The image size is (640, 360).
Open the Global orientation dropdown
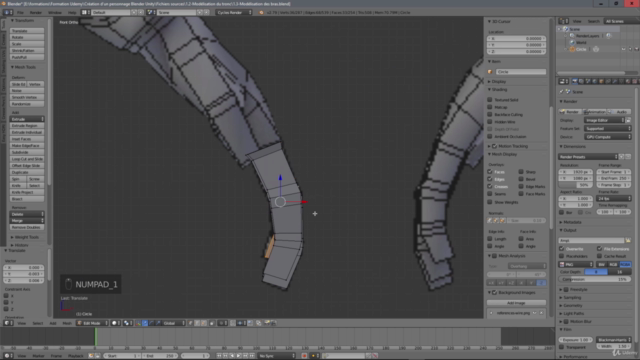click(x=174, y=323)
